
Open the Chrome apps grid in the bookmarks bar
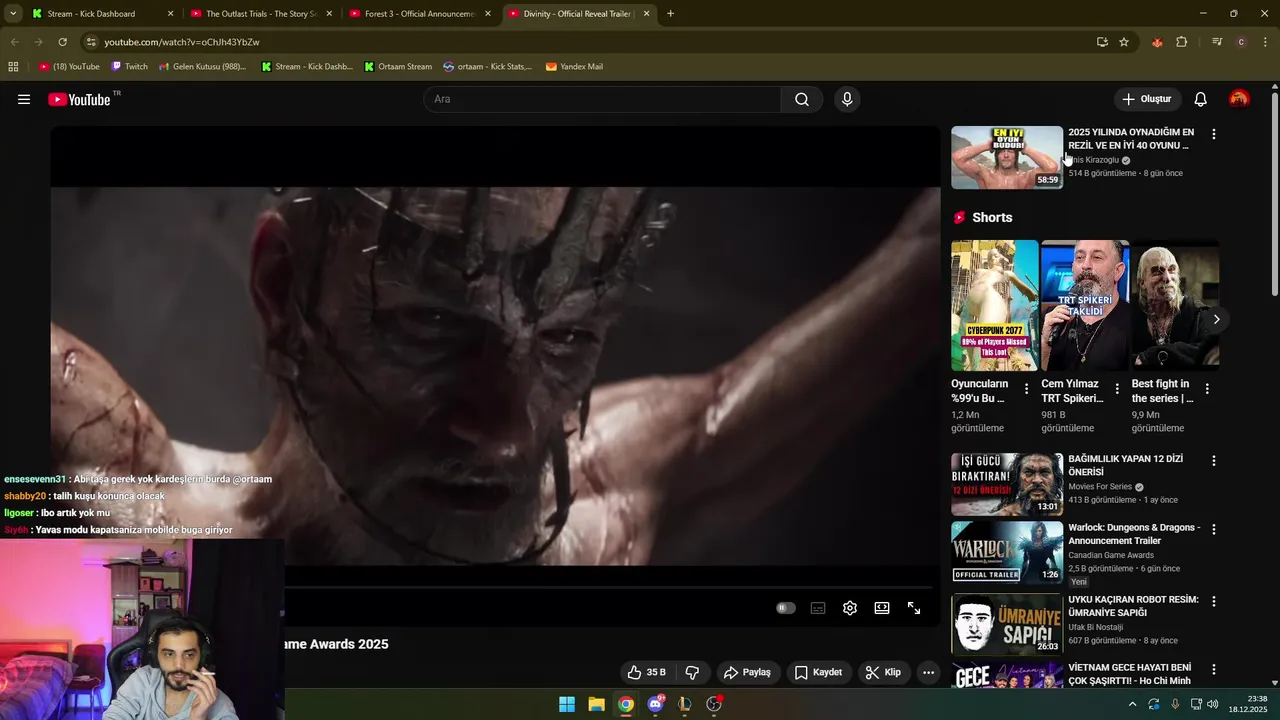click(13, 67)
